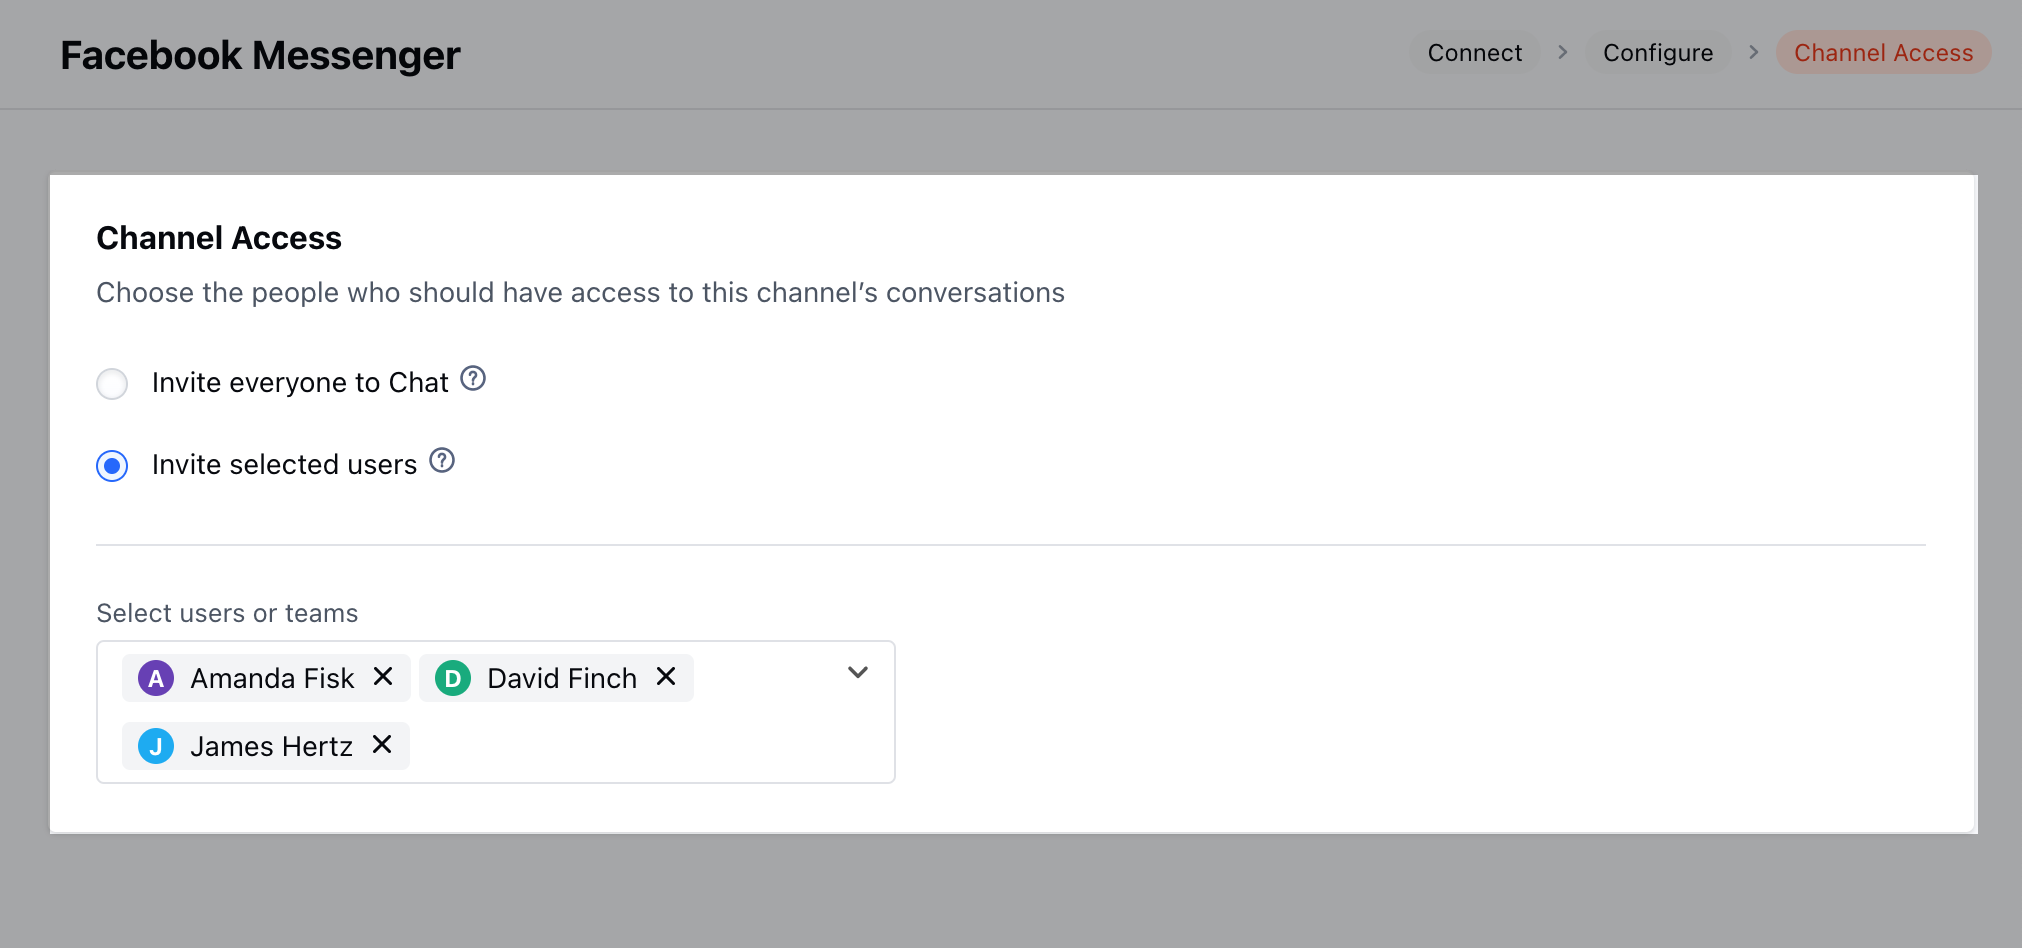
Task: Select the Invite everyone to Chat radio button
Action: point(112,384)
